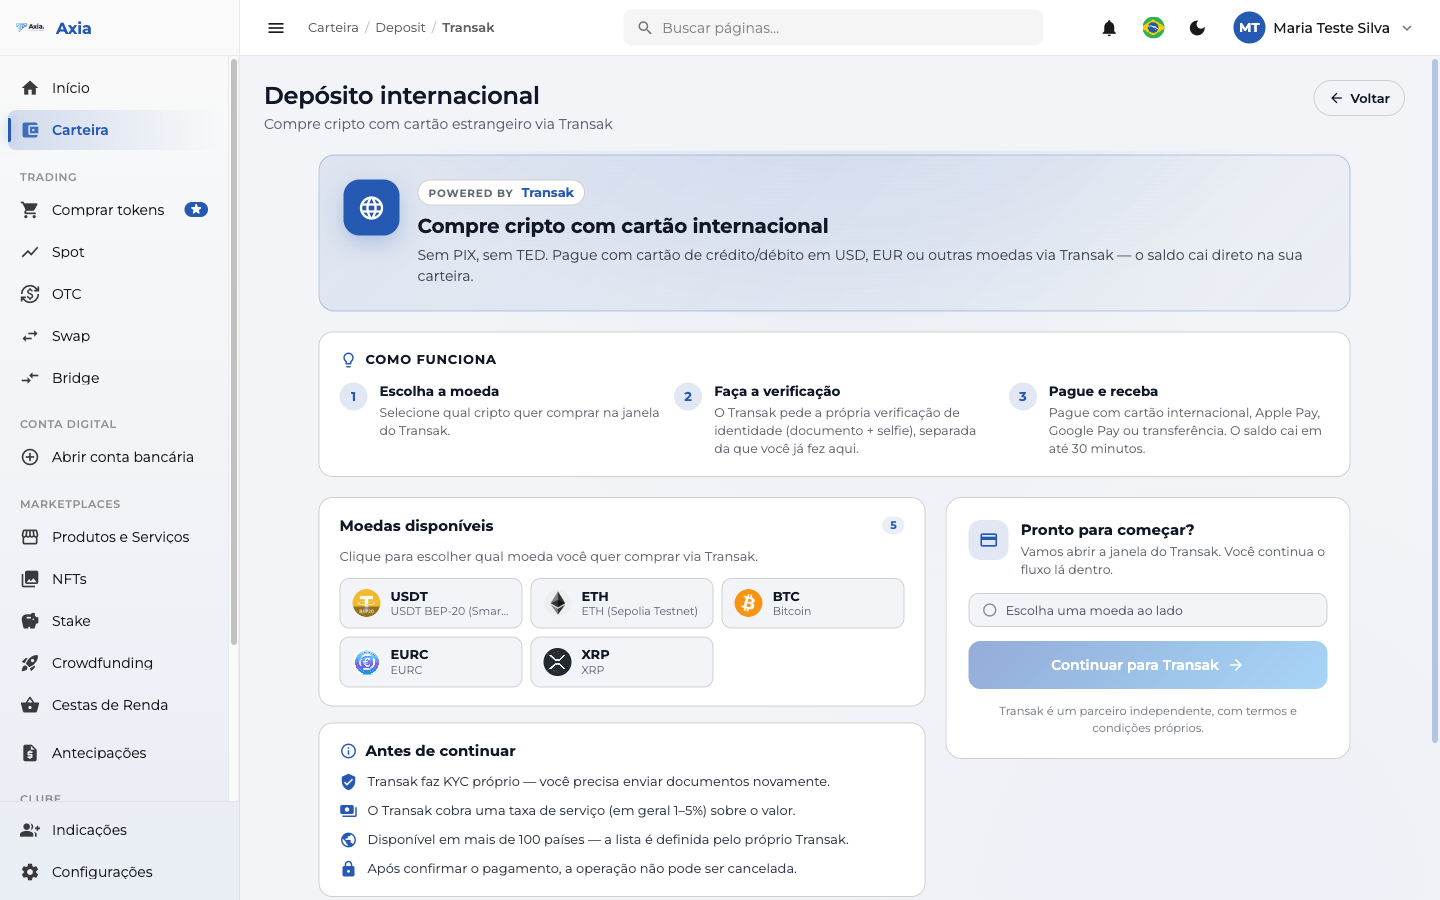Click the Antecipações document icon
Viewport: 1440px width, 900px height.
30,753
